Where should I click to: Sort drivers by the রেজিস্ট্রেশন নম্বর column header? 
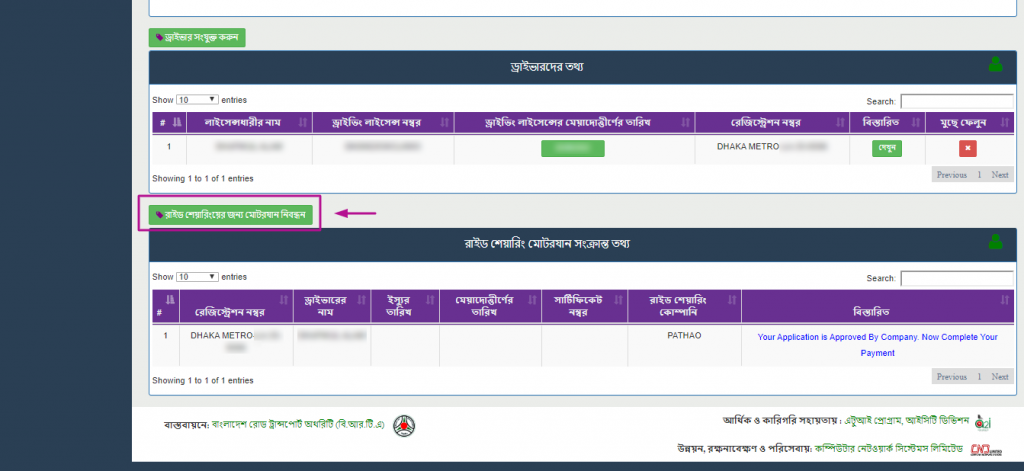coord(770,122)
